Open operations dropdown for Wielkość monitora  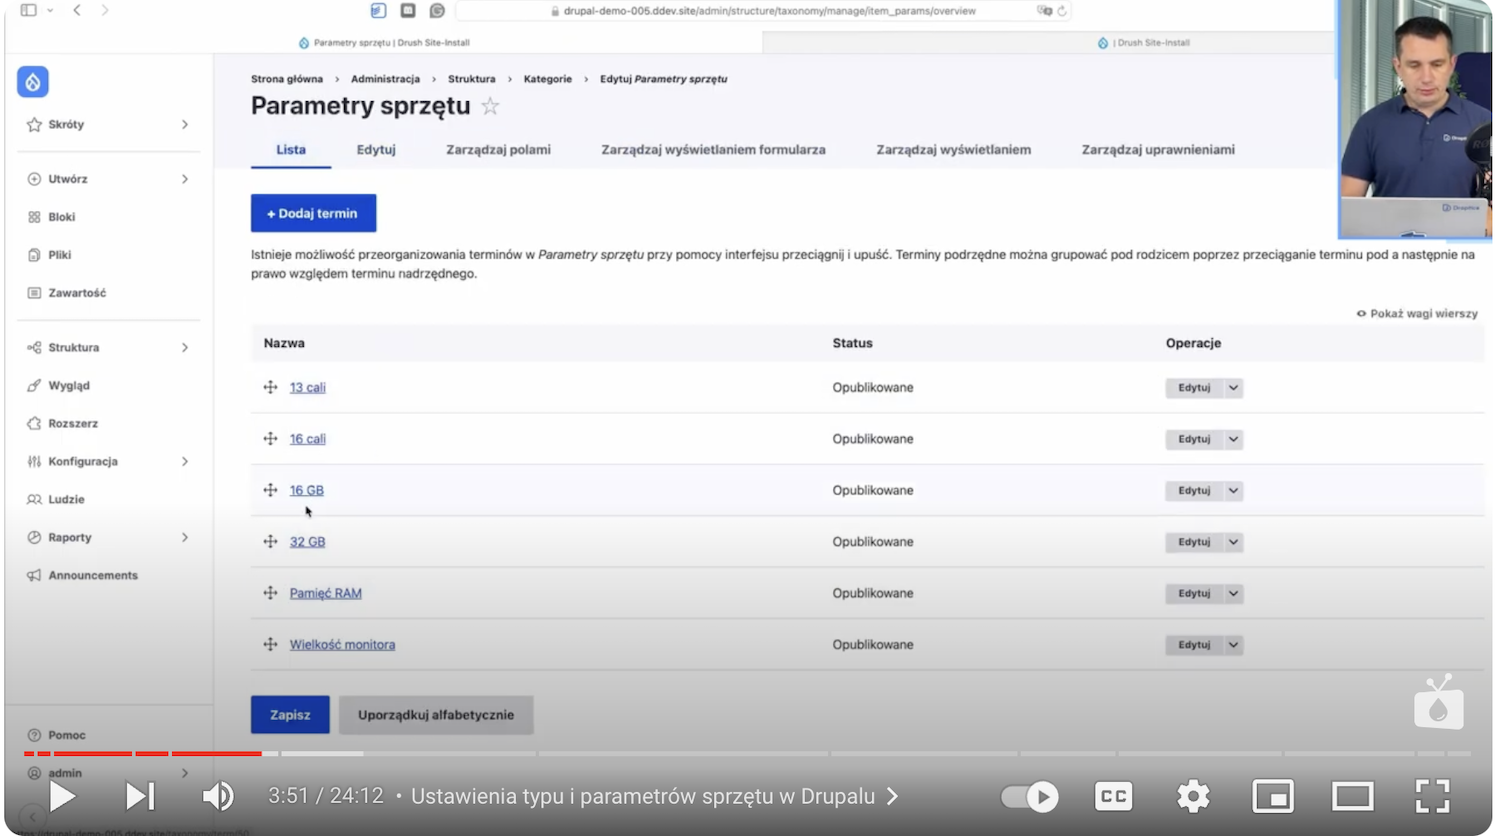(x=1233, y=645)
